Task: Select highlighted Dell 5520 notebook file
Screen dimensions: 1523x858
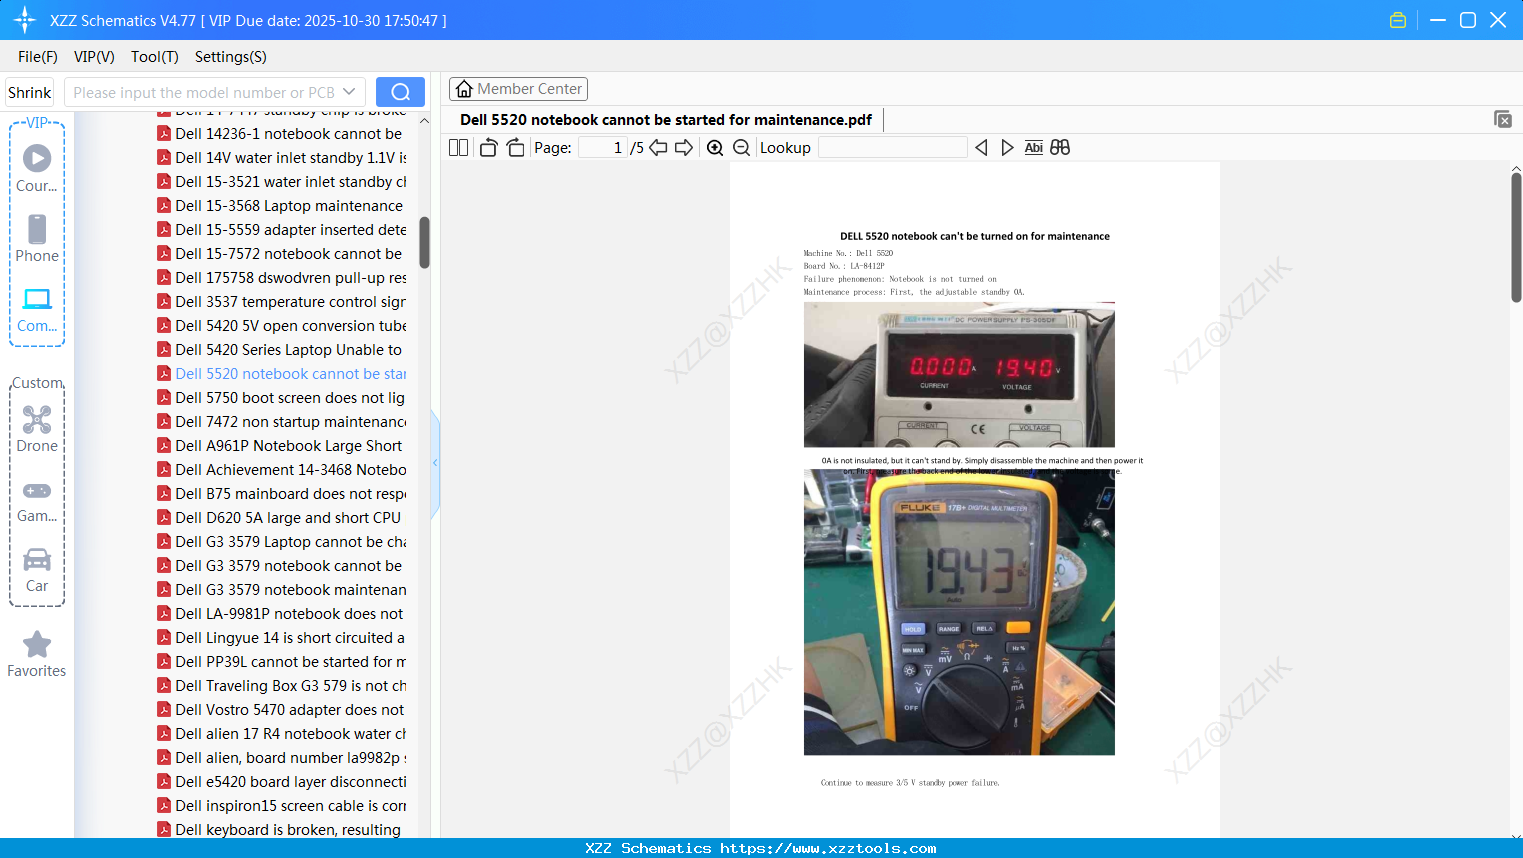Action: (x=281, y=374)
